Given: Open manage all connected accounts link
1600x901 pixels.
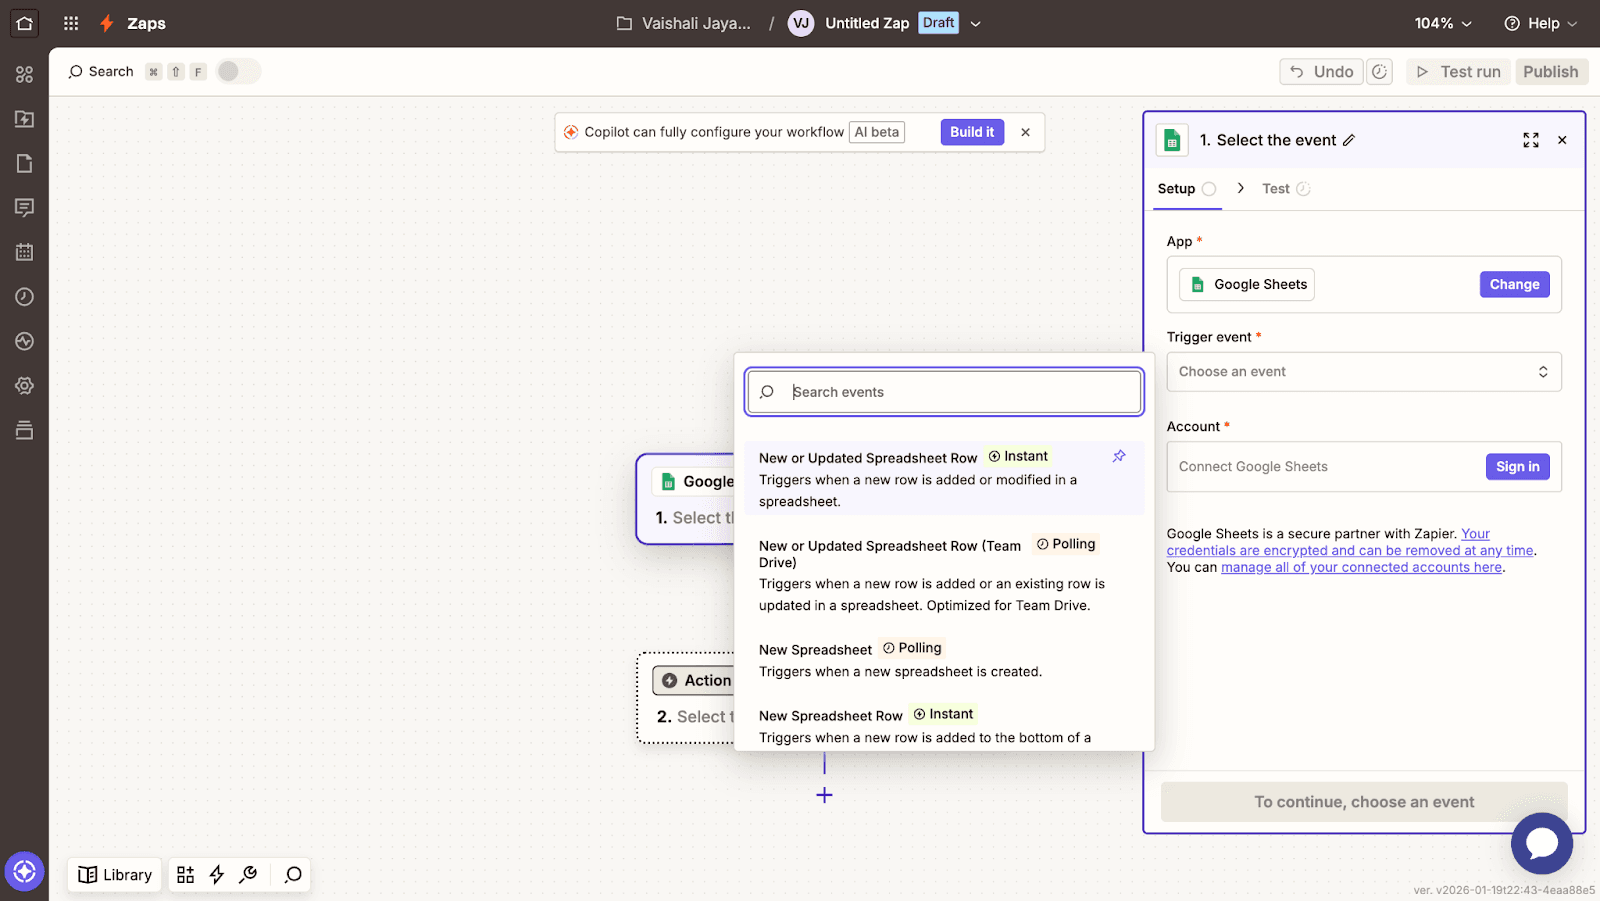Looking at the screenshot, I should (1361, 567).
